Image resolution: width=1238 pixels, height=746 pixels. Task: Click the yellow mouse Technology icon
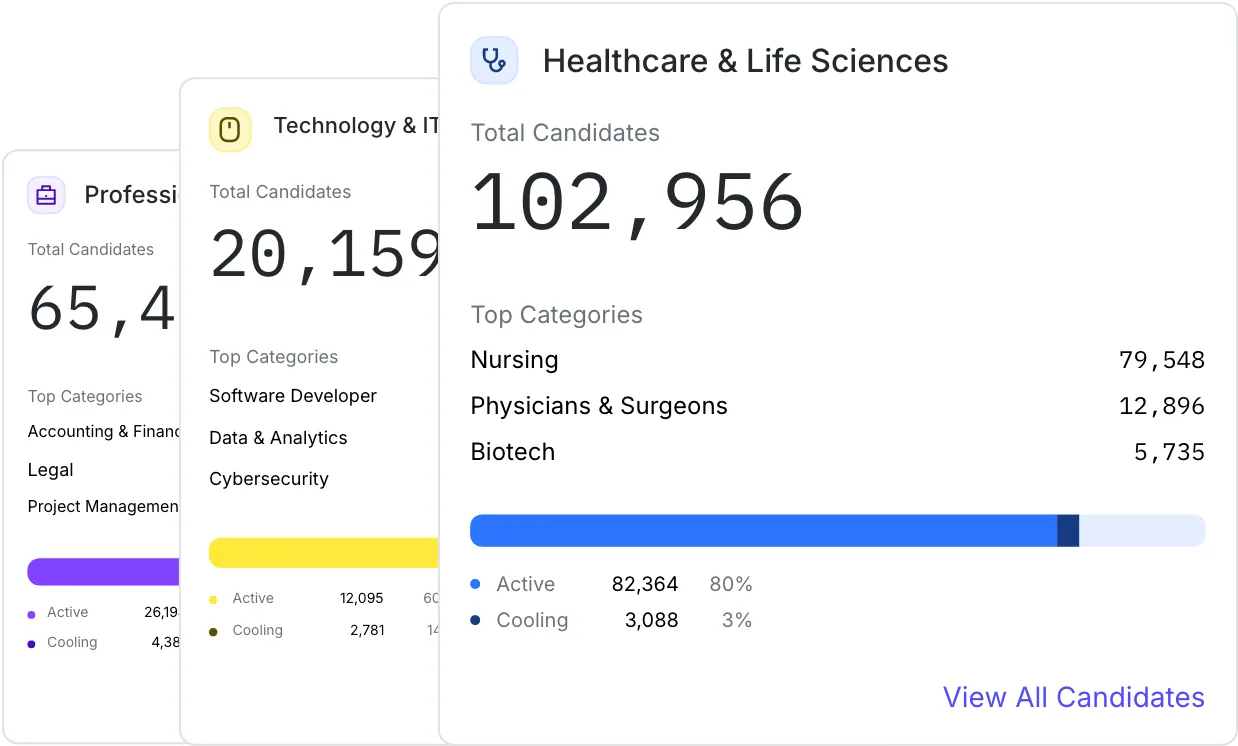pyautogui.click(x=230, y=130)
